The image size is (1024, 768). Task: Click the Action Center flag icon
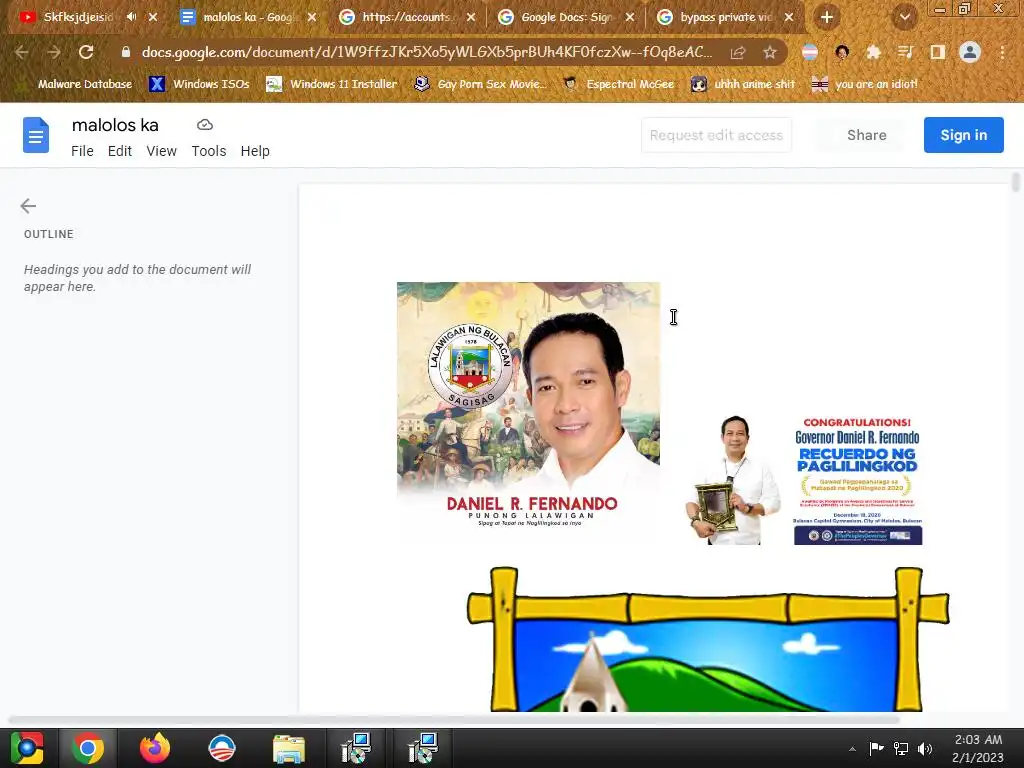coord(876,748)
